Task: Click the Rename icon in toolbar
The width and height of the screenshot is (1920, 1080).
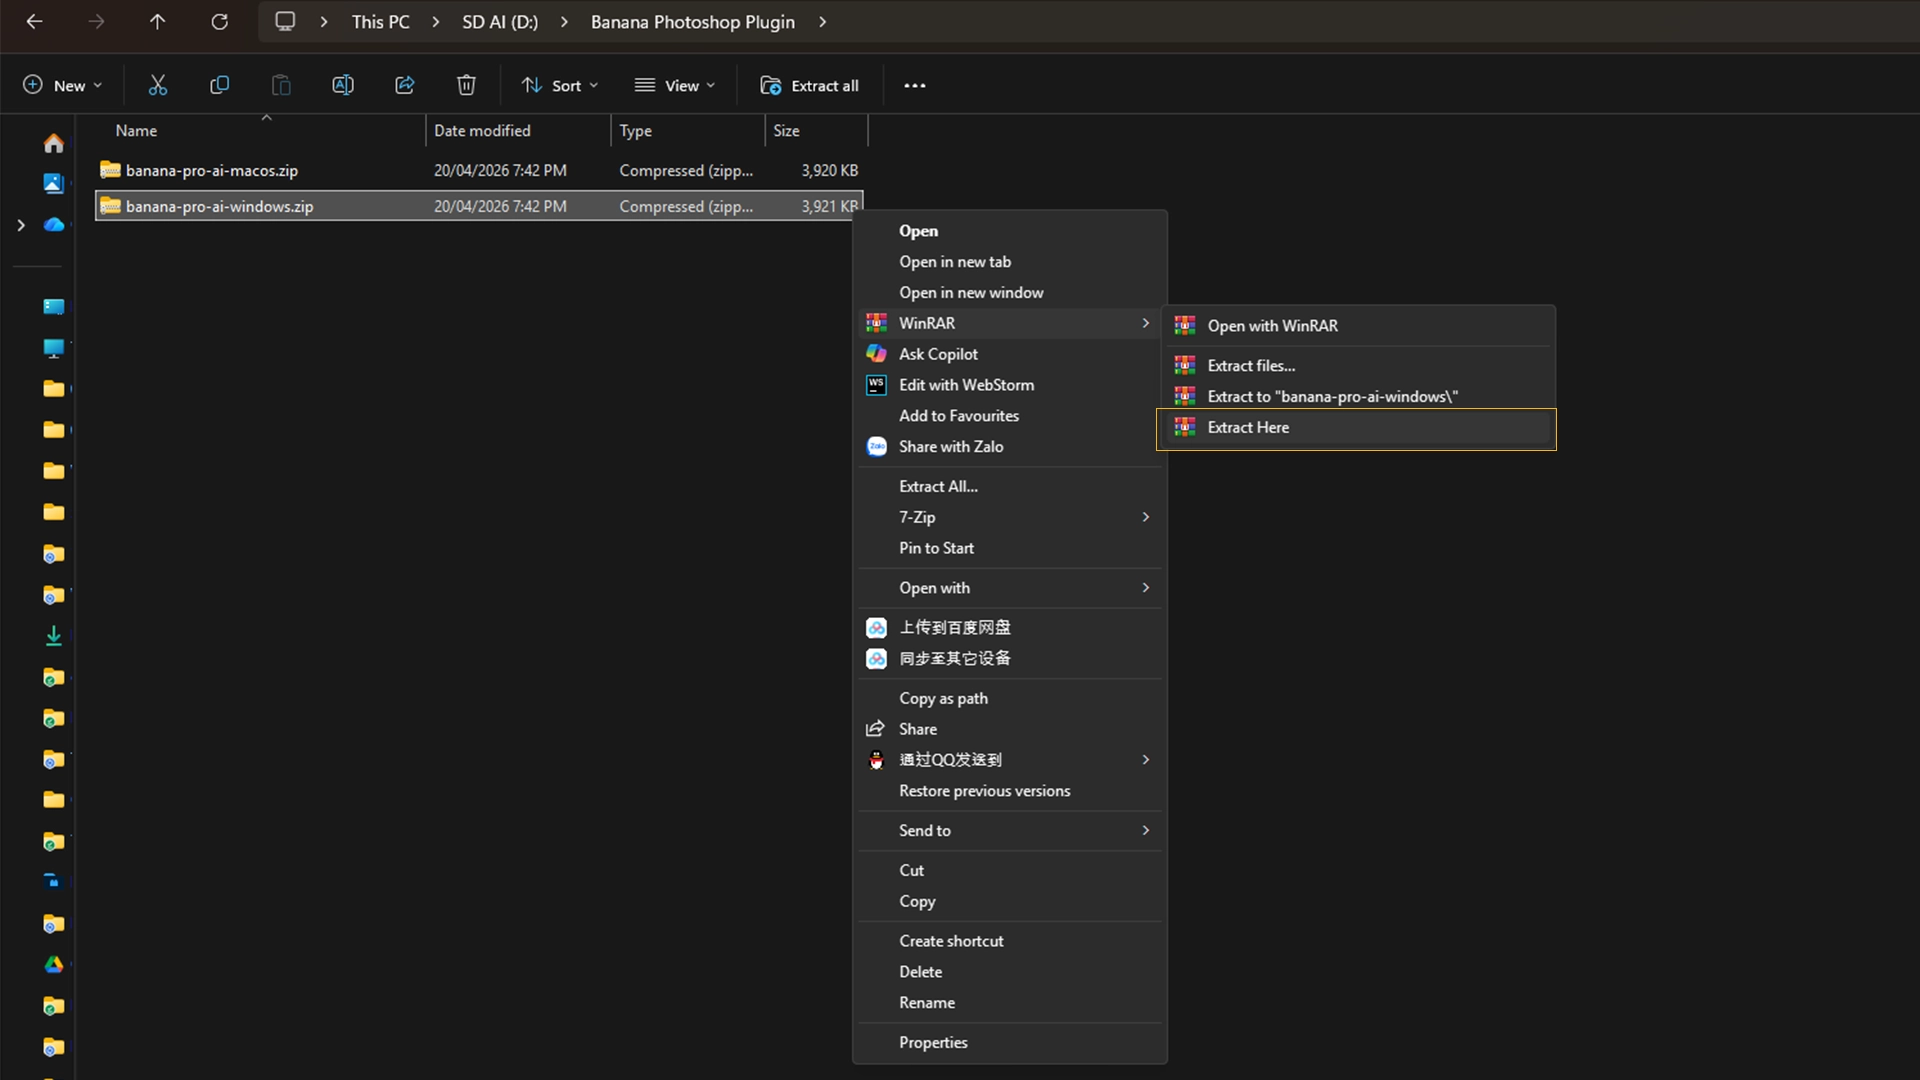Action: point(343,85)
